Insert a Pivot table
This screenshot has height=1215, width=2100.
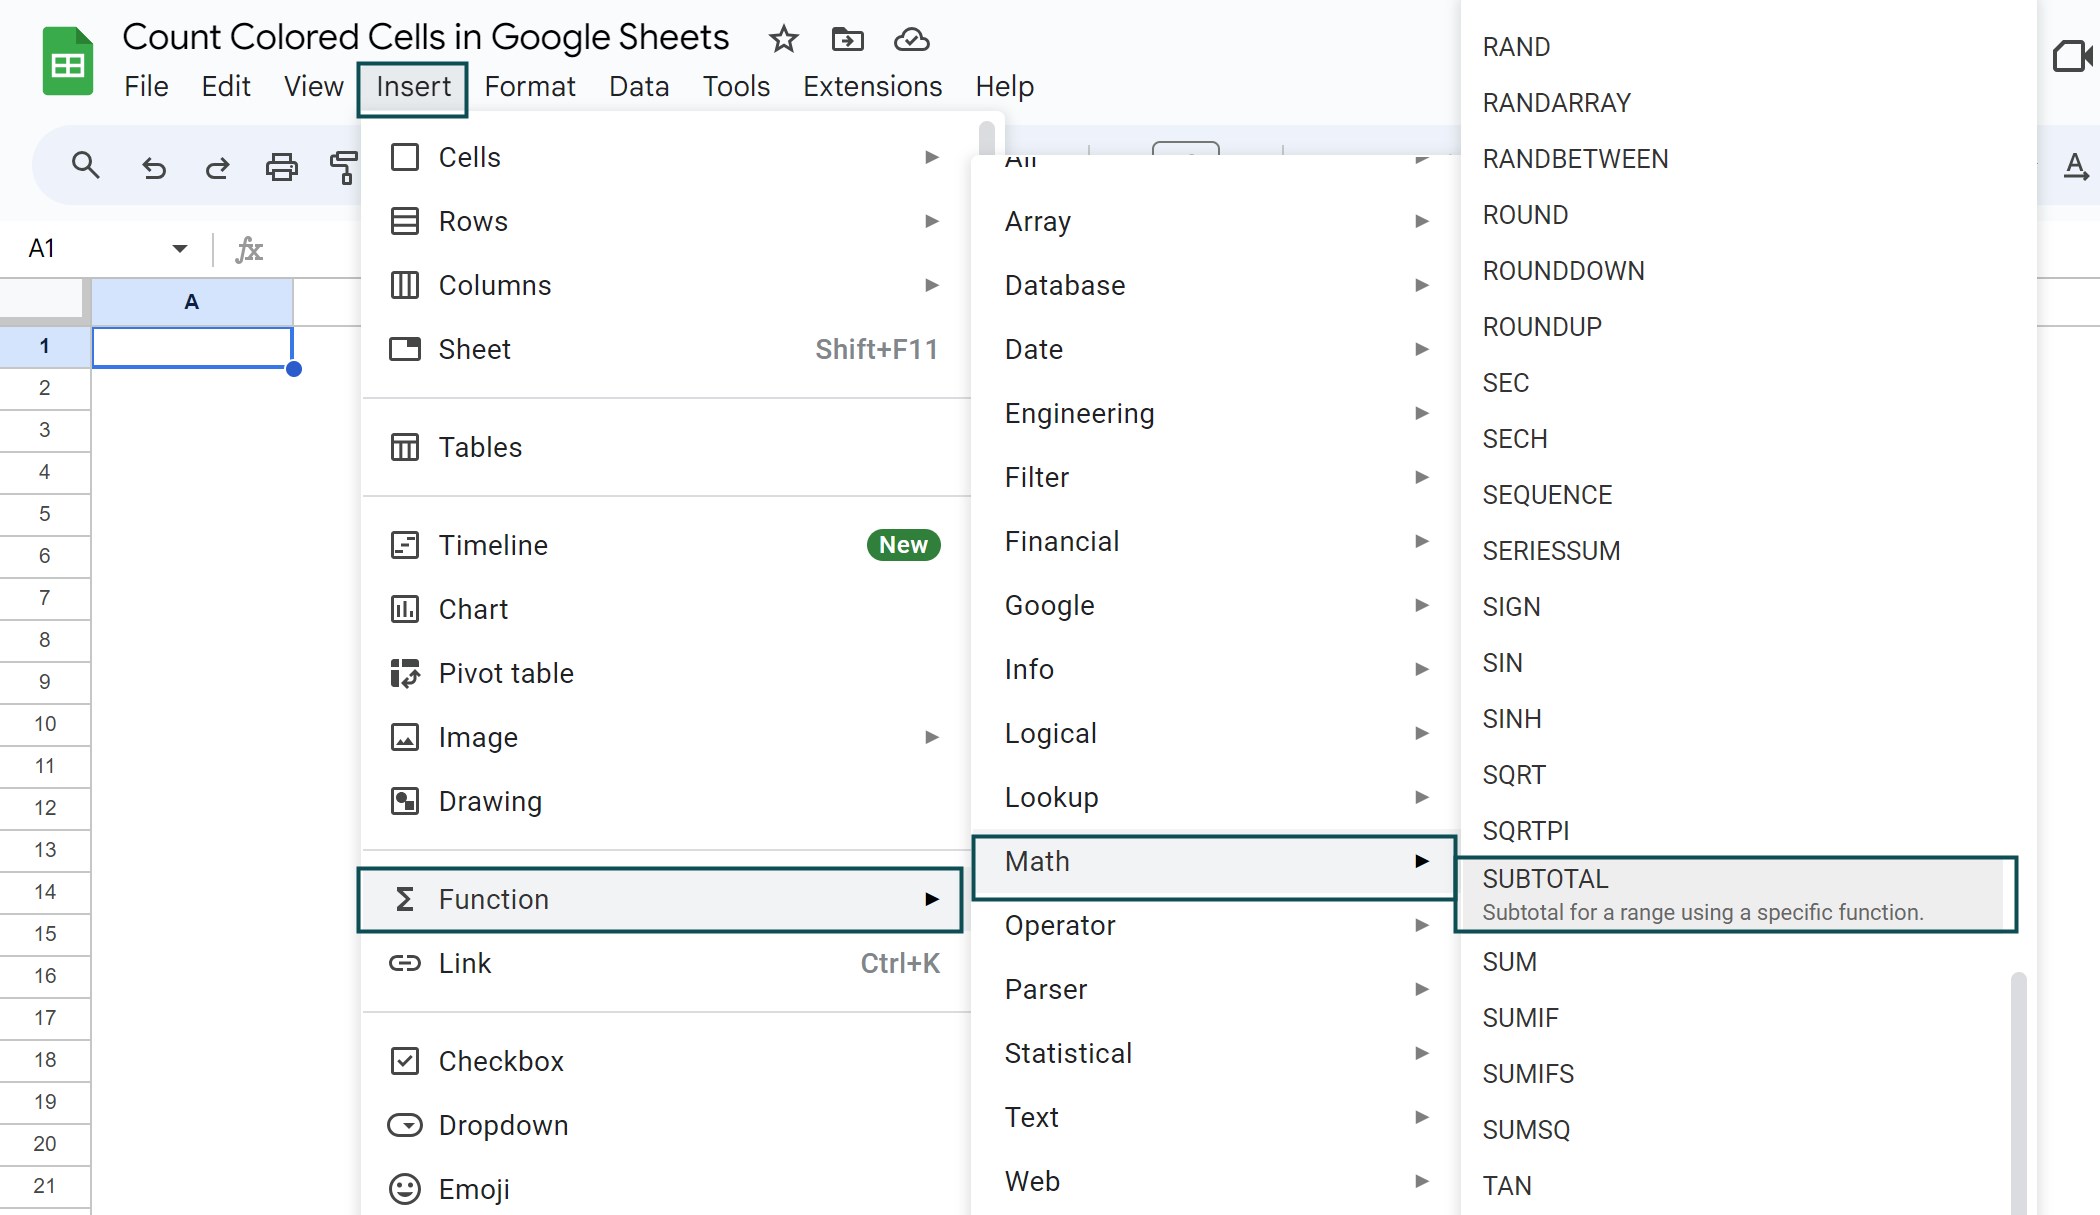click(x=665, y=673)
